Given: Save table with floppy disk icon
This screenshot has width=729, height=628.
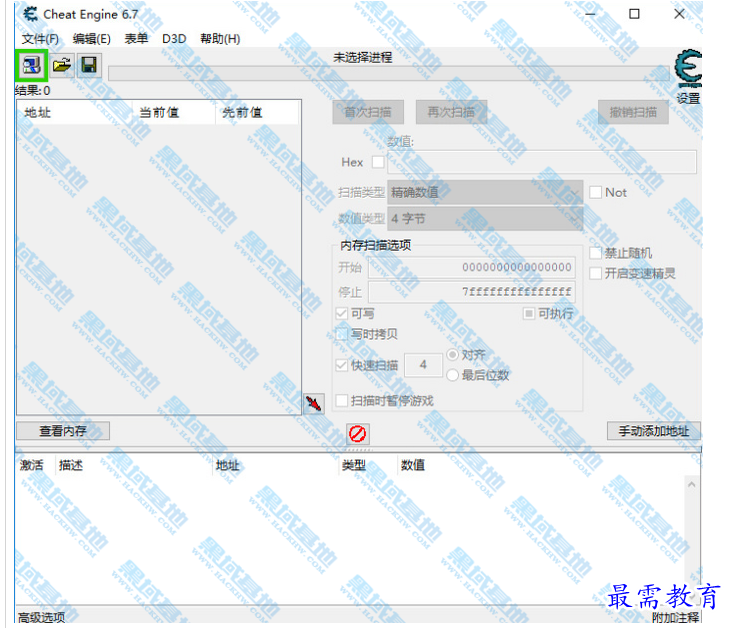Looking at the screenshot, I should [x=89, y=65].
